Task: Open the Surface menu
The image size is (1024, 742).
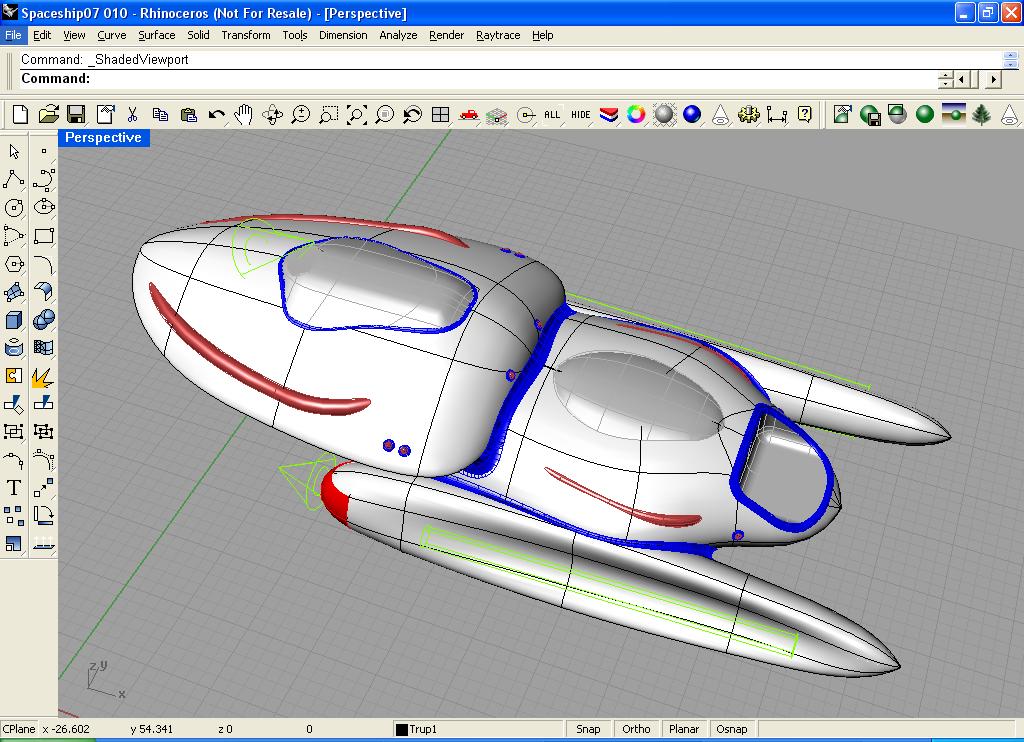Action: [x=157, y=35]
